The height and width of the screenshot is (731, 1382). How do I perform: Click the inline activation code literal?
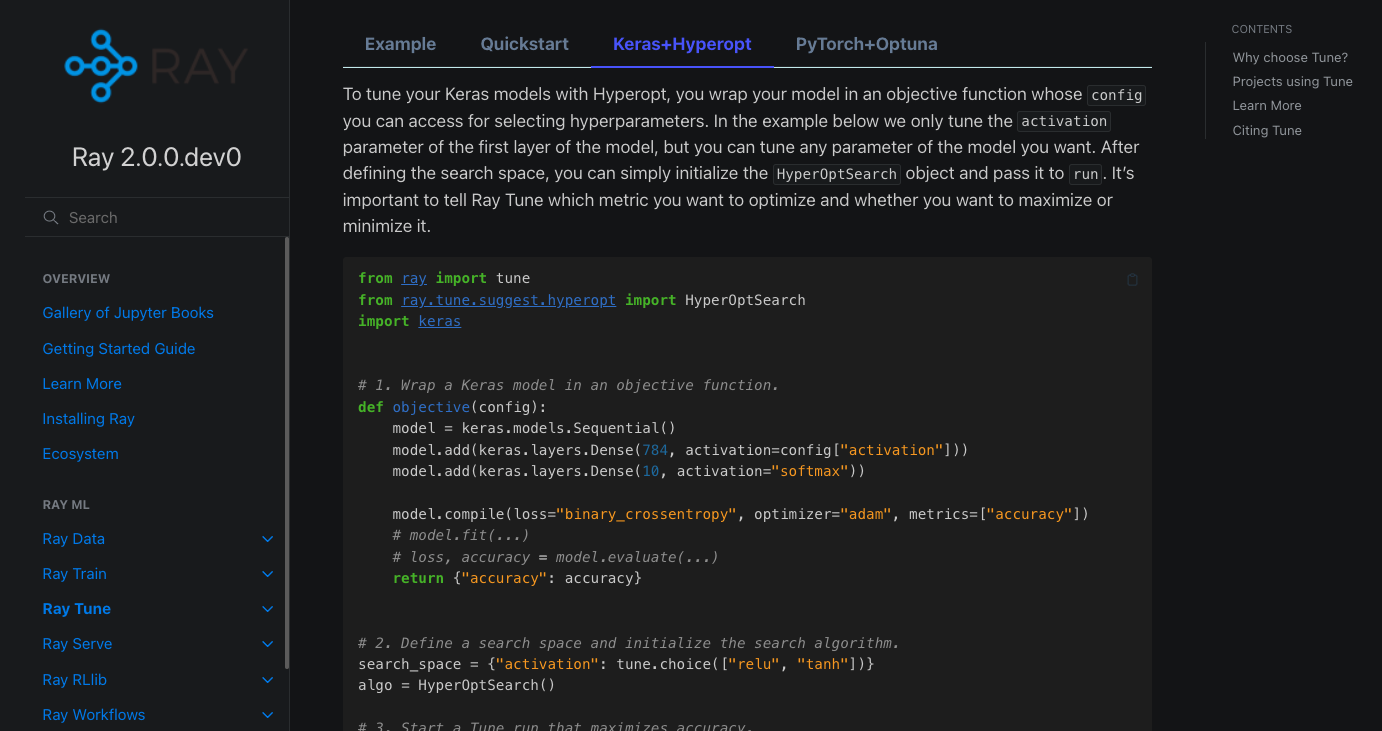click(1064, 121)
